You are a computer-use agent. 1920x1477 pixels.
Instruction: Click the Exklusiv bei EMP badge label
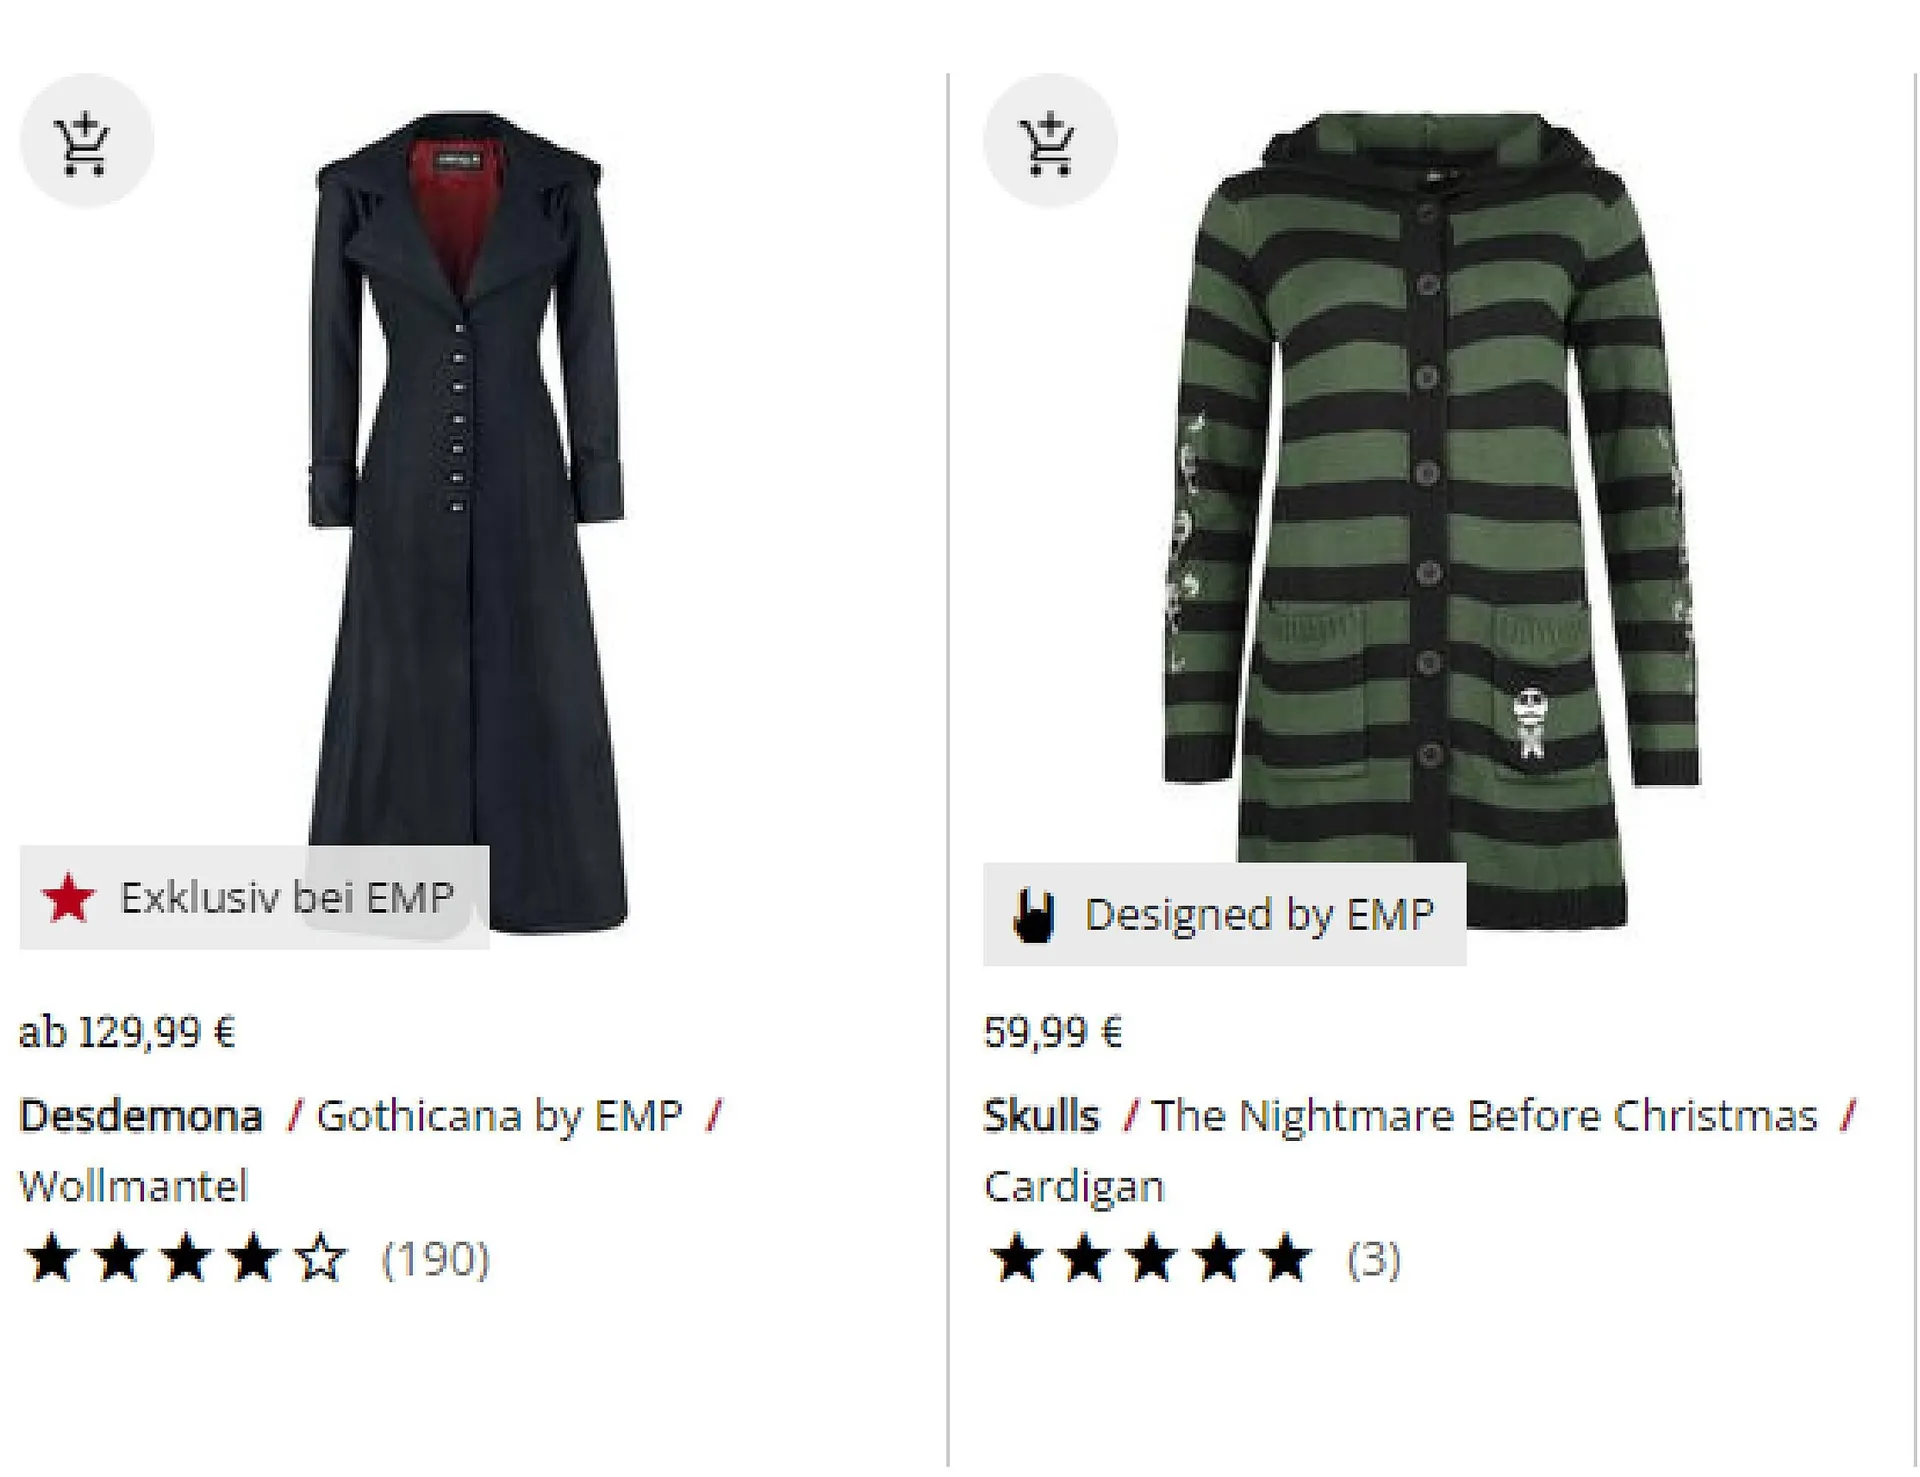click(287, 897)
